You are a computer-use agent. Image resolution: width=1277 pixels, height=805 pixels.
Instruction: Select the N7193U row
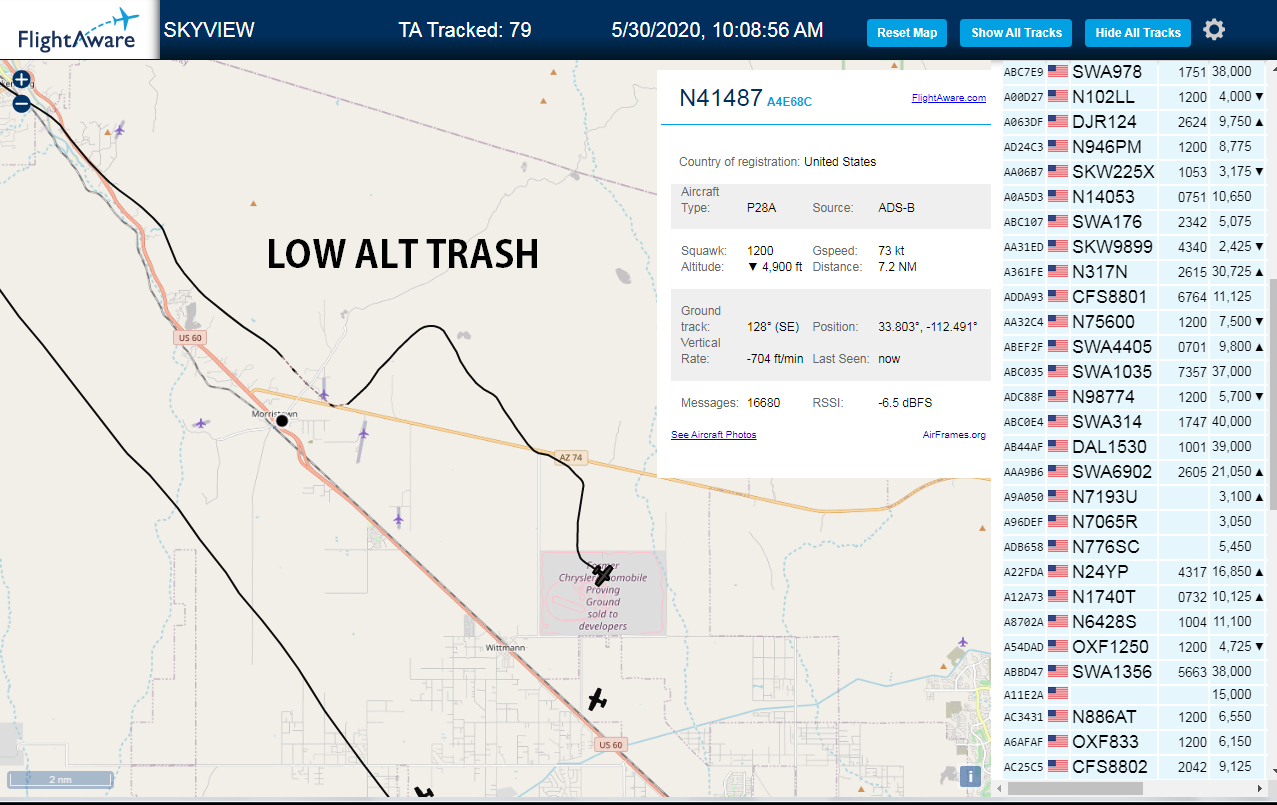[x=1134, y=497]
